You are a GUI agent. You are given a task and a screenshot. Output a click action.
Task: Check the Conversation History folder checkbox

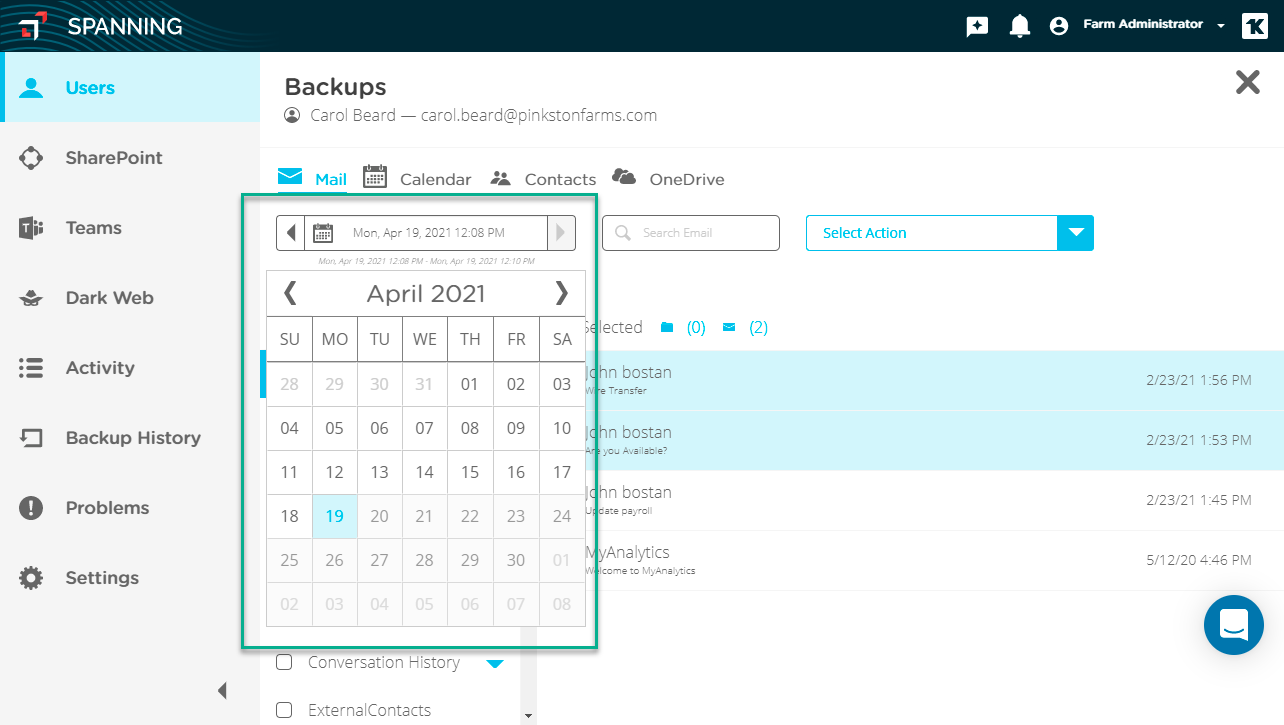[284, 662]
